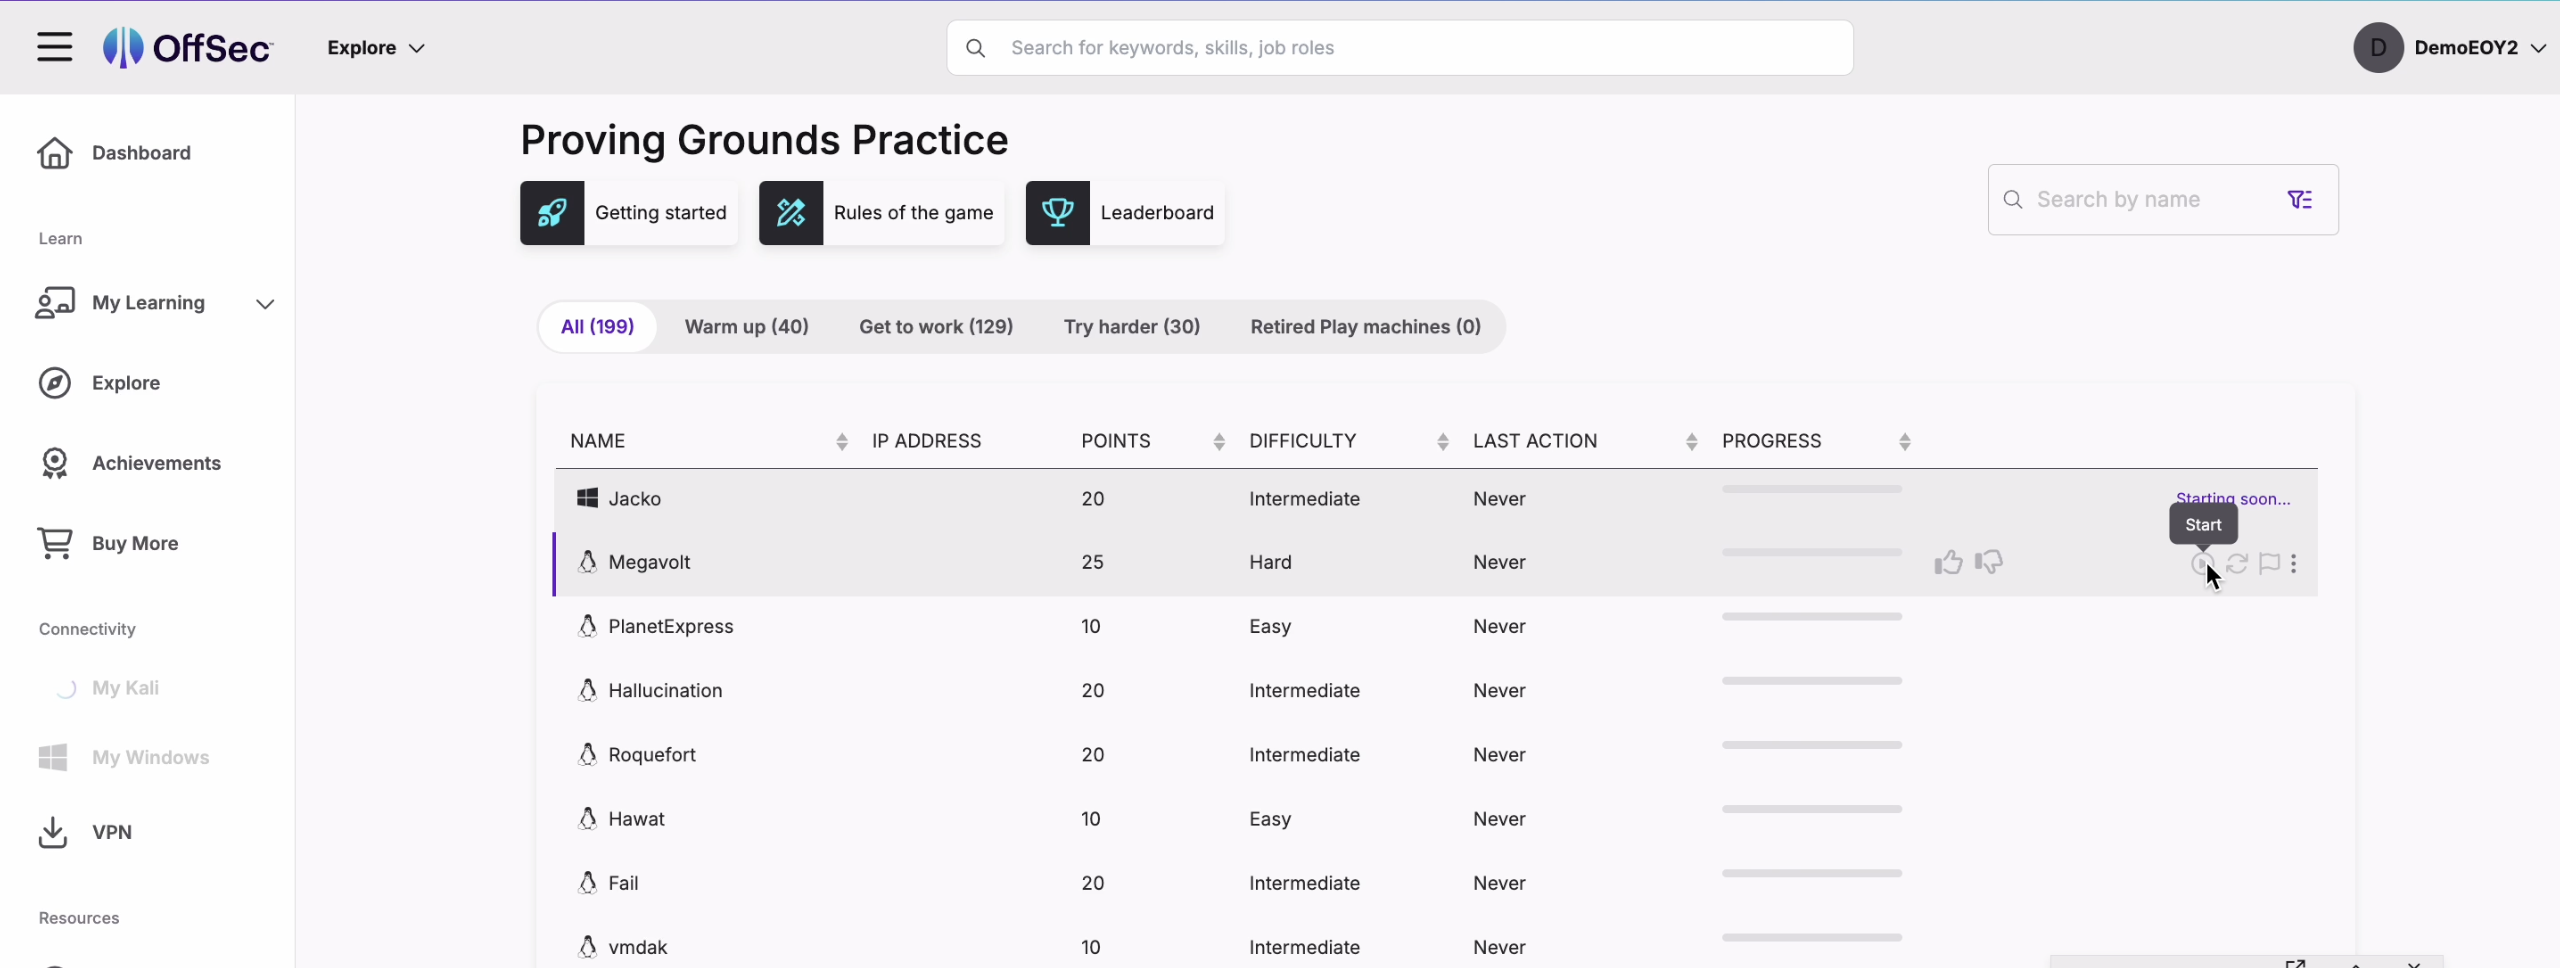Viewport: 2560px width, 968px height.
Task: Click the Linux icon next to Hawat
Action: point(588,818)
